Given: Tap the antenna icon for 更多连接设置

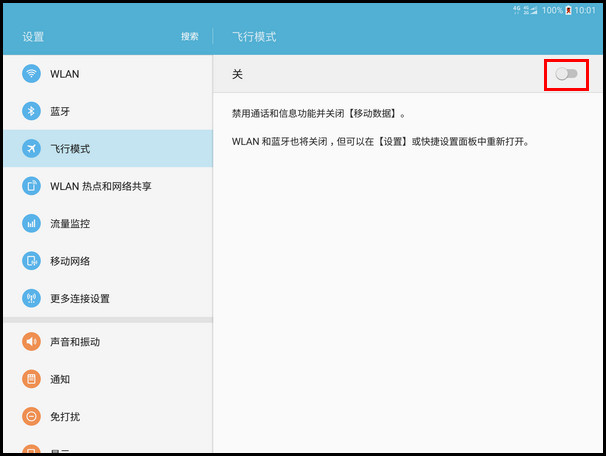Looking at the screenshot, I should click(x=31, y=298).
